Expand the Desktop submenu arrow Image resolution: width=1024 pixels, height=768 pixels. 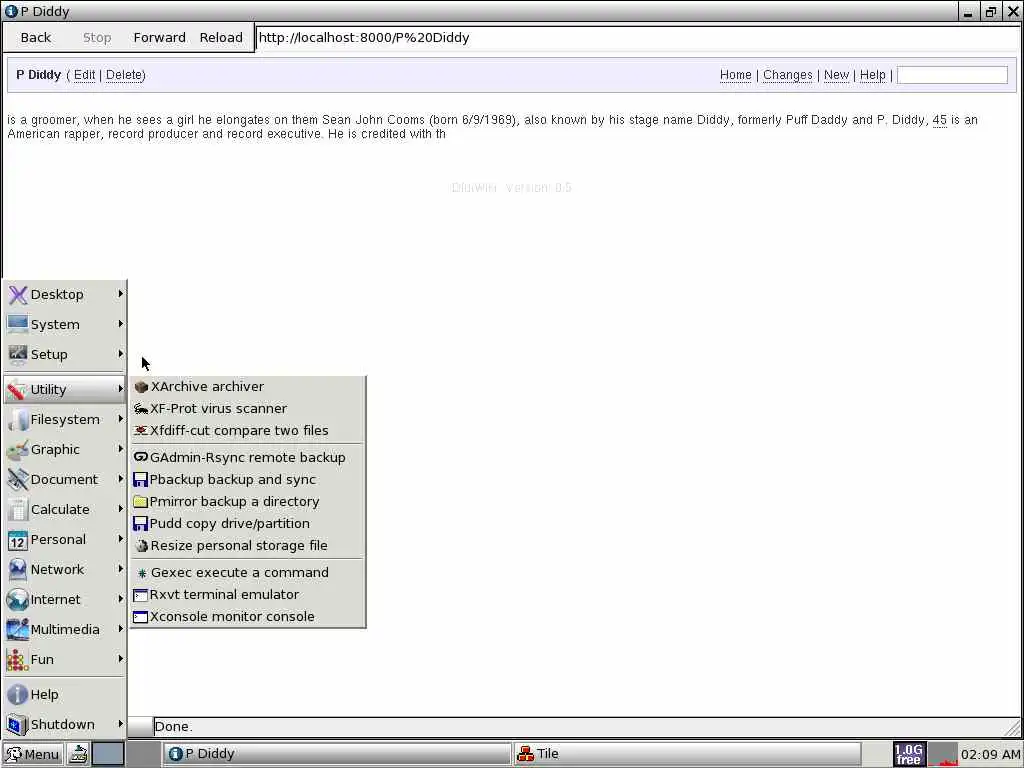point(120,295)
